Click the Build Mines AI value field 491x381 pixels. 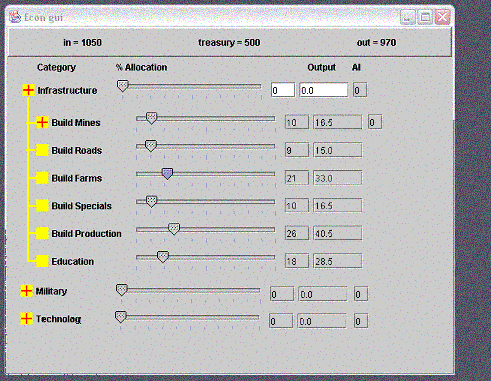point(375,122)
